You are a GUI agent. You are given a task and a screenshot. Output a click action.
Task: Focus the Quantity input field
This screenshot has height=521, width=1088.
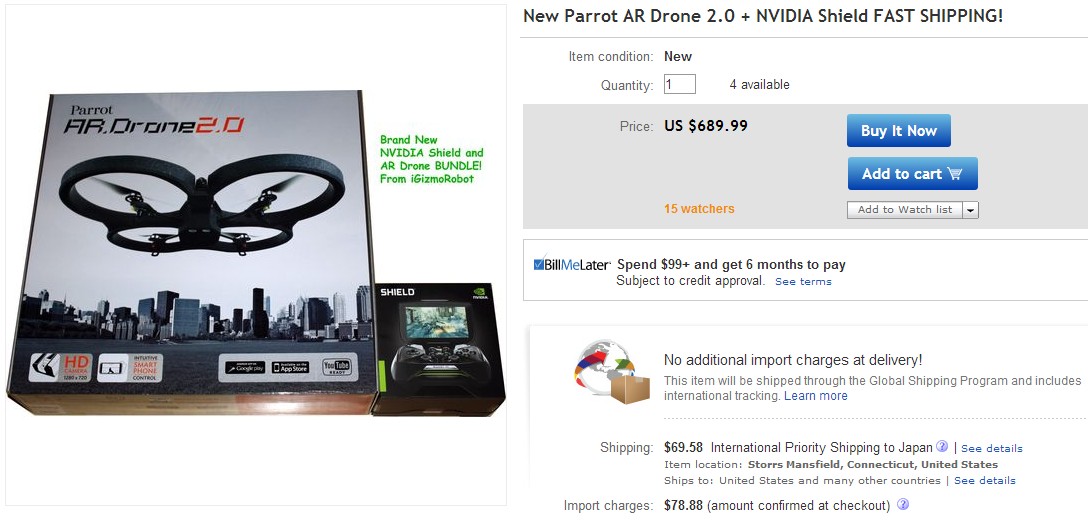tap(680, 85)
